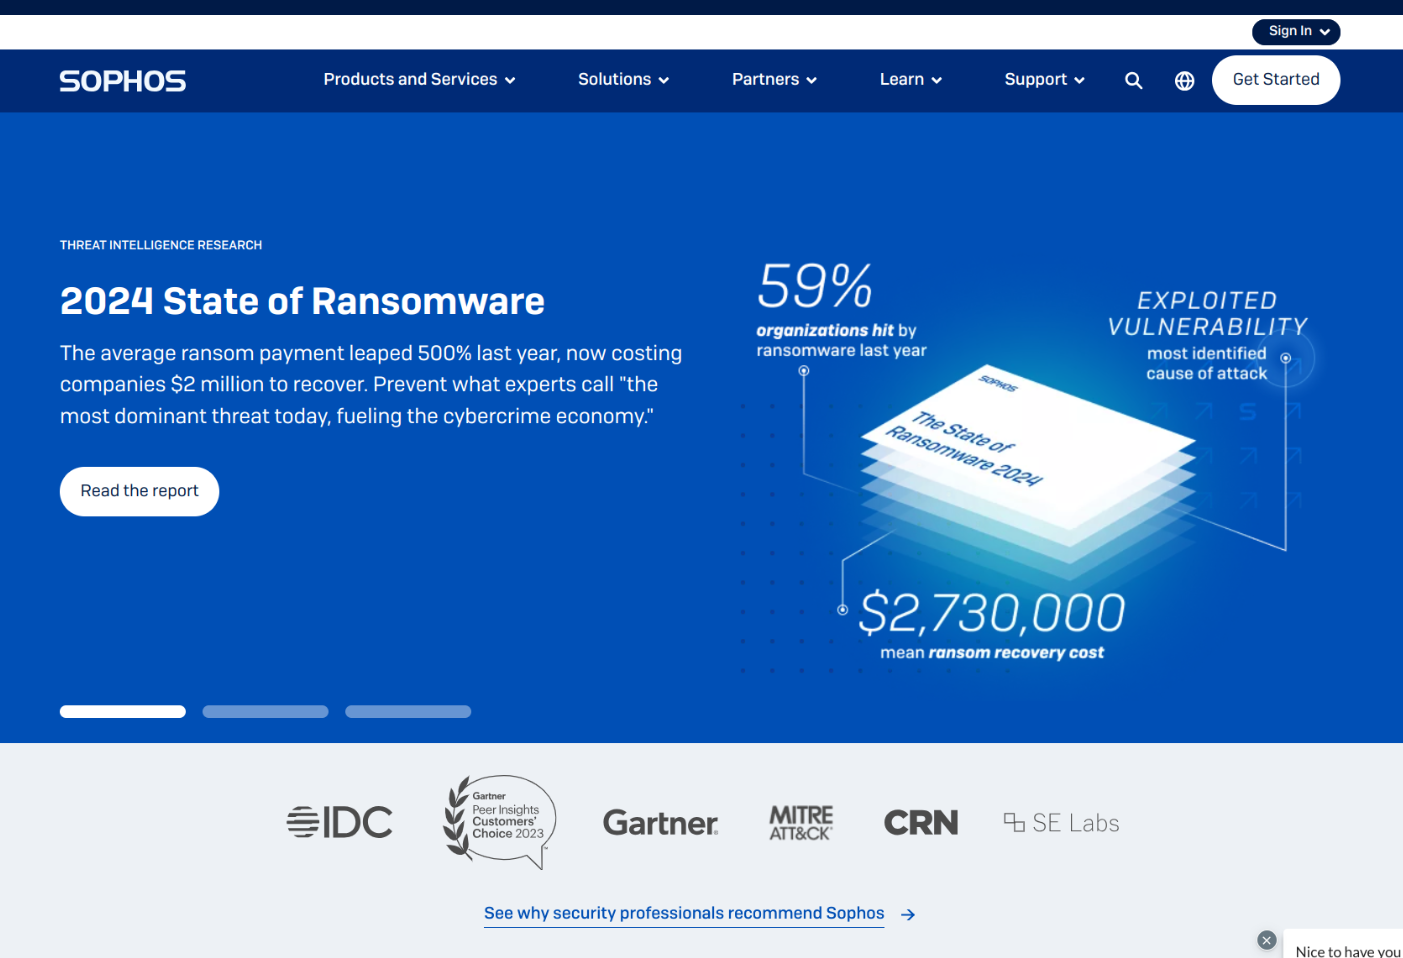The width and height of the screenshot is (1403, 958).
Task: Dismiss the chat popup
Action: coord(1267,941)
